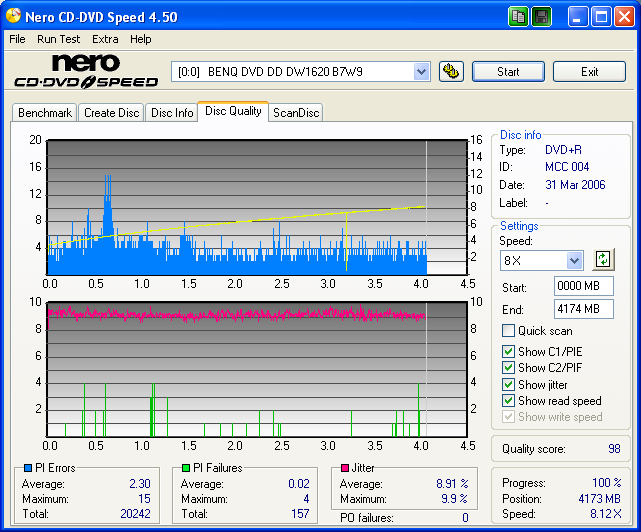The height and width of the screenshot is (532, 641).
Task: Click Jitter average 8.91 %
Action: click(452, 484)
